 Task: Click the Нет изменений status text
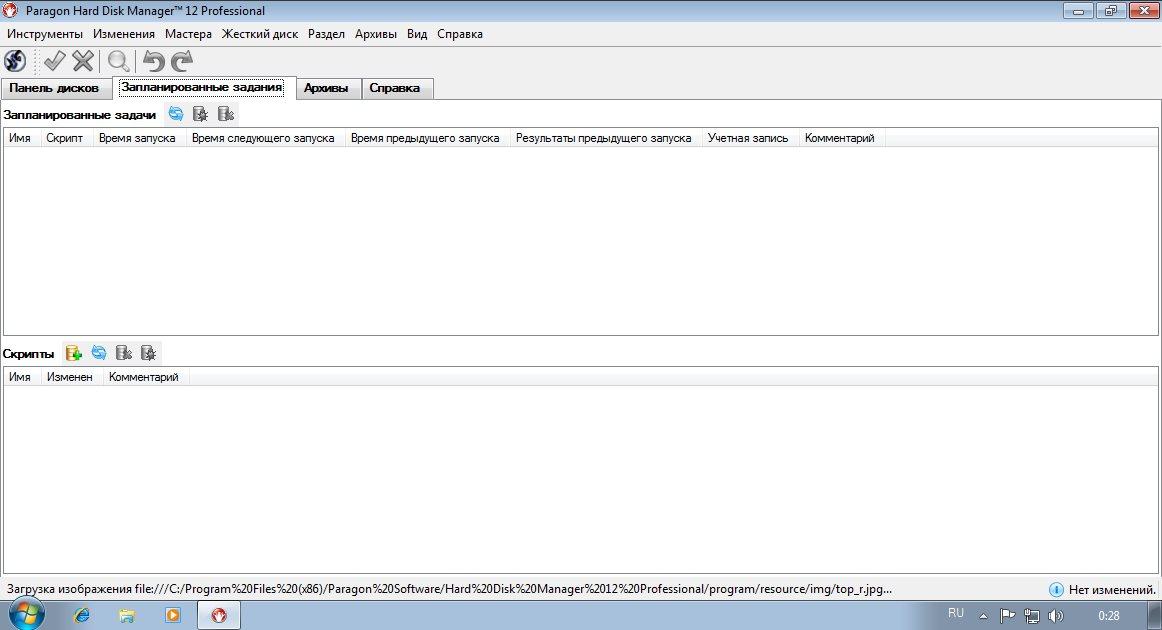pyautogui.click(x=1112, y=590)
